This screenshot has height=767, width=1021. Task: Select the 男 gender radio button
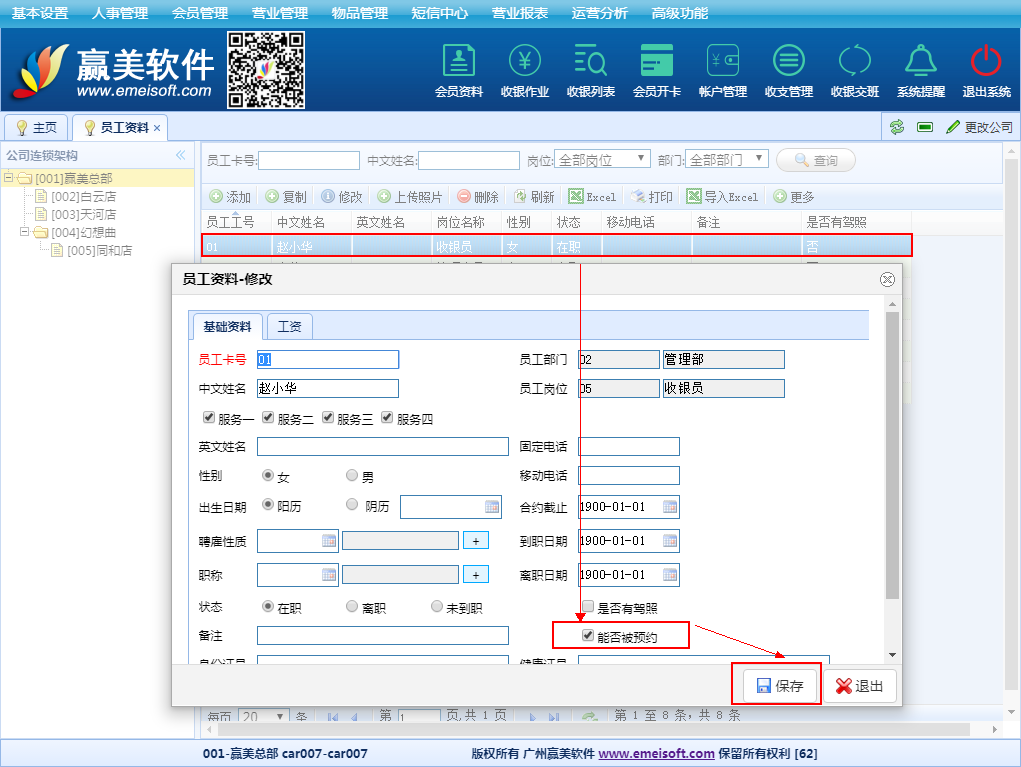[352, 476]
